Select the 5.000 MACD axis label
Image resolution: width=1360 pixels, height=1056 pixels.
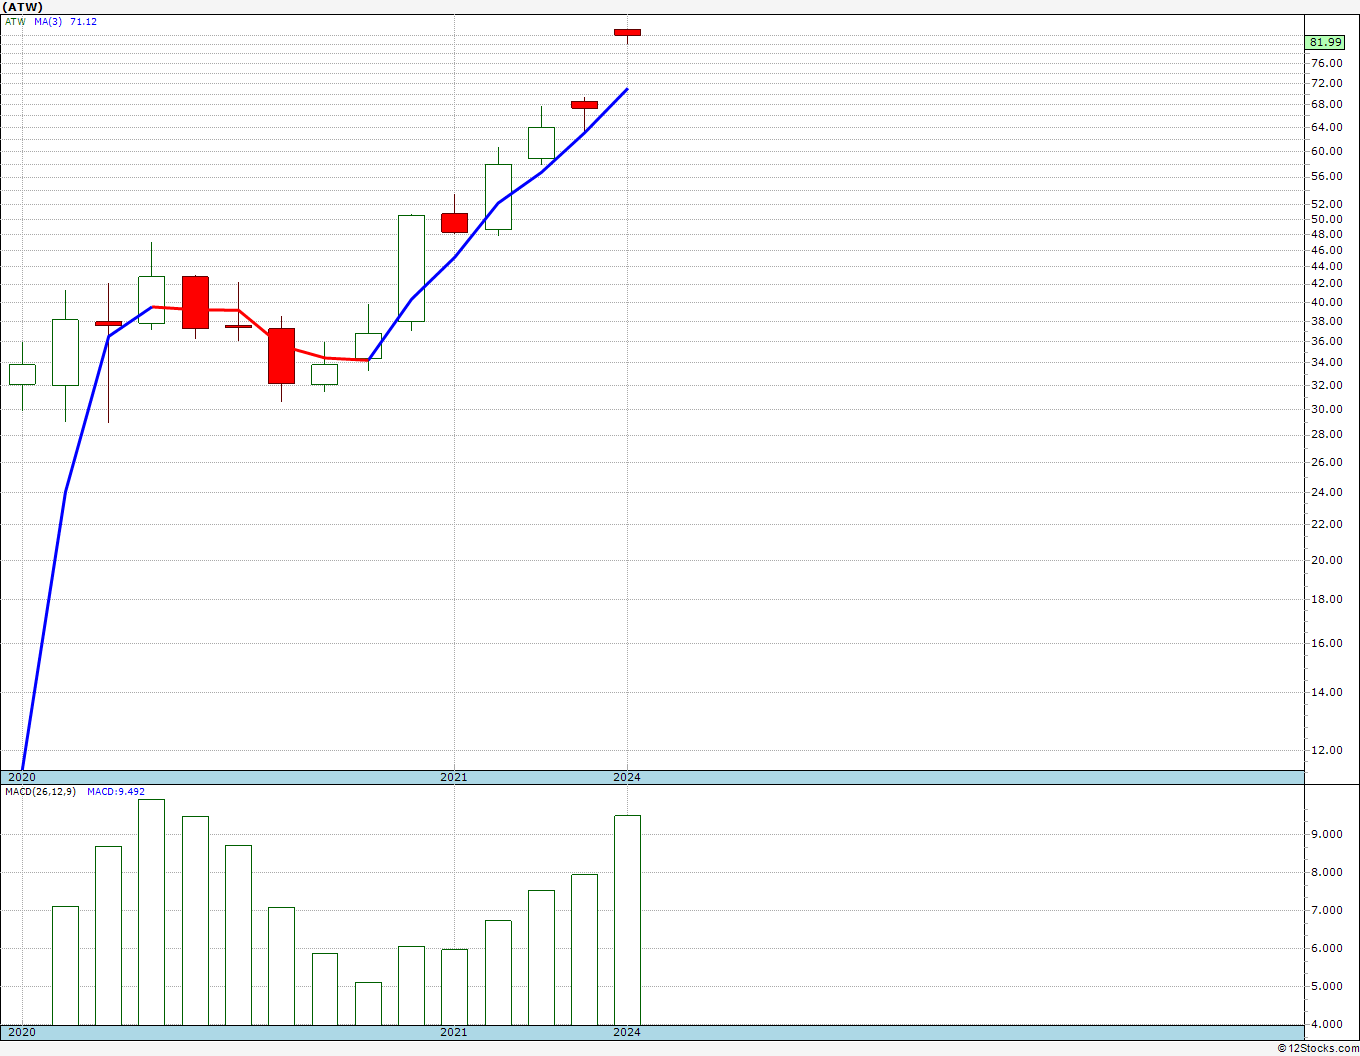coord(1327,986)
